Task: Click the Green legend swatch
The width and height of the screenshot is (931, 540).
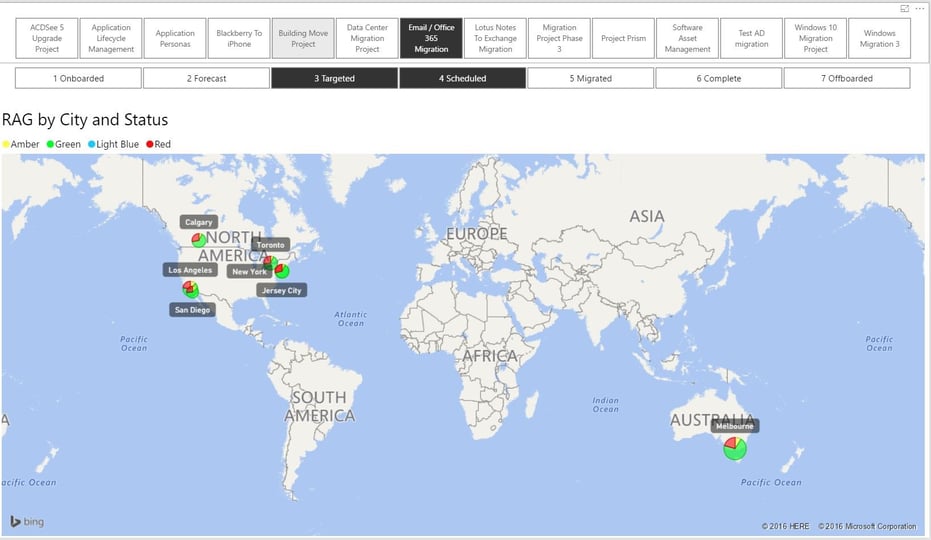Action: 50,144
